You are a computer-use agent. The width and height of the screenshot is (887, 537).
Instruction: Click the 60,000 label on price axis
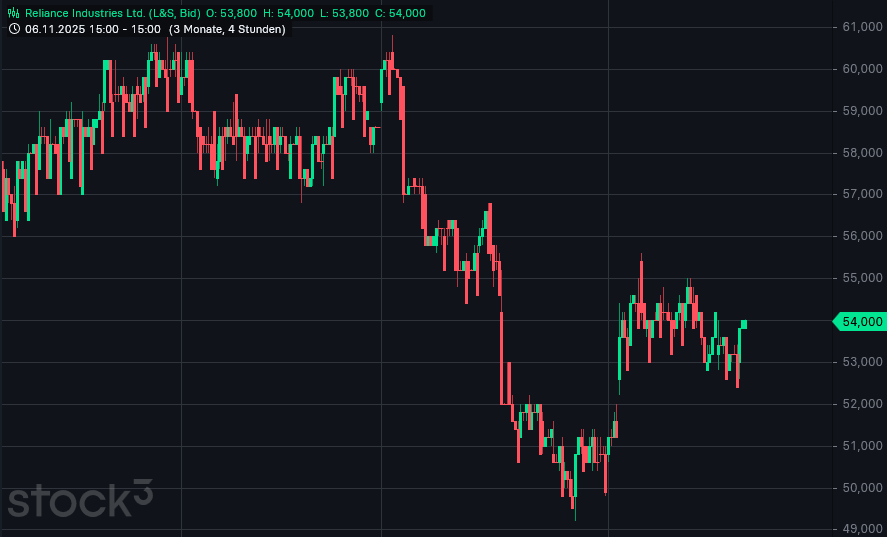[863, 69]
